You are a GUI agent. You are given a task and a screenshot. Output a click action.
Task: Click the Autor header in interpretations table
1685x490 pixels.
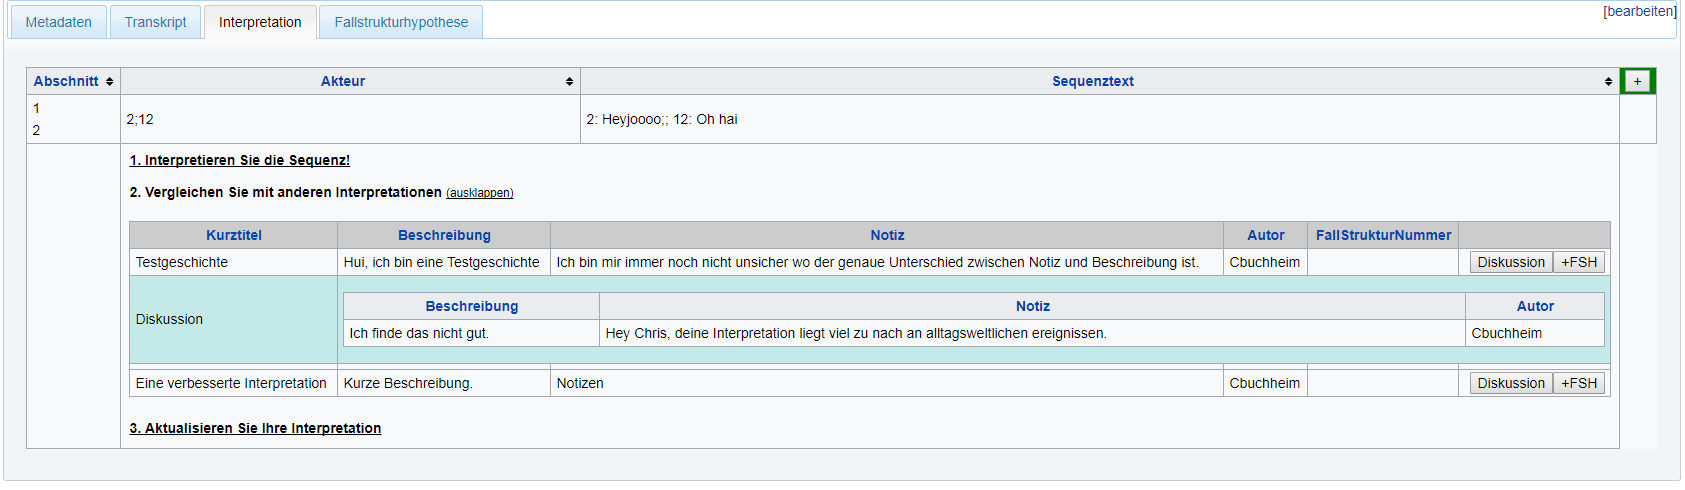[x=1265, y=235]
